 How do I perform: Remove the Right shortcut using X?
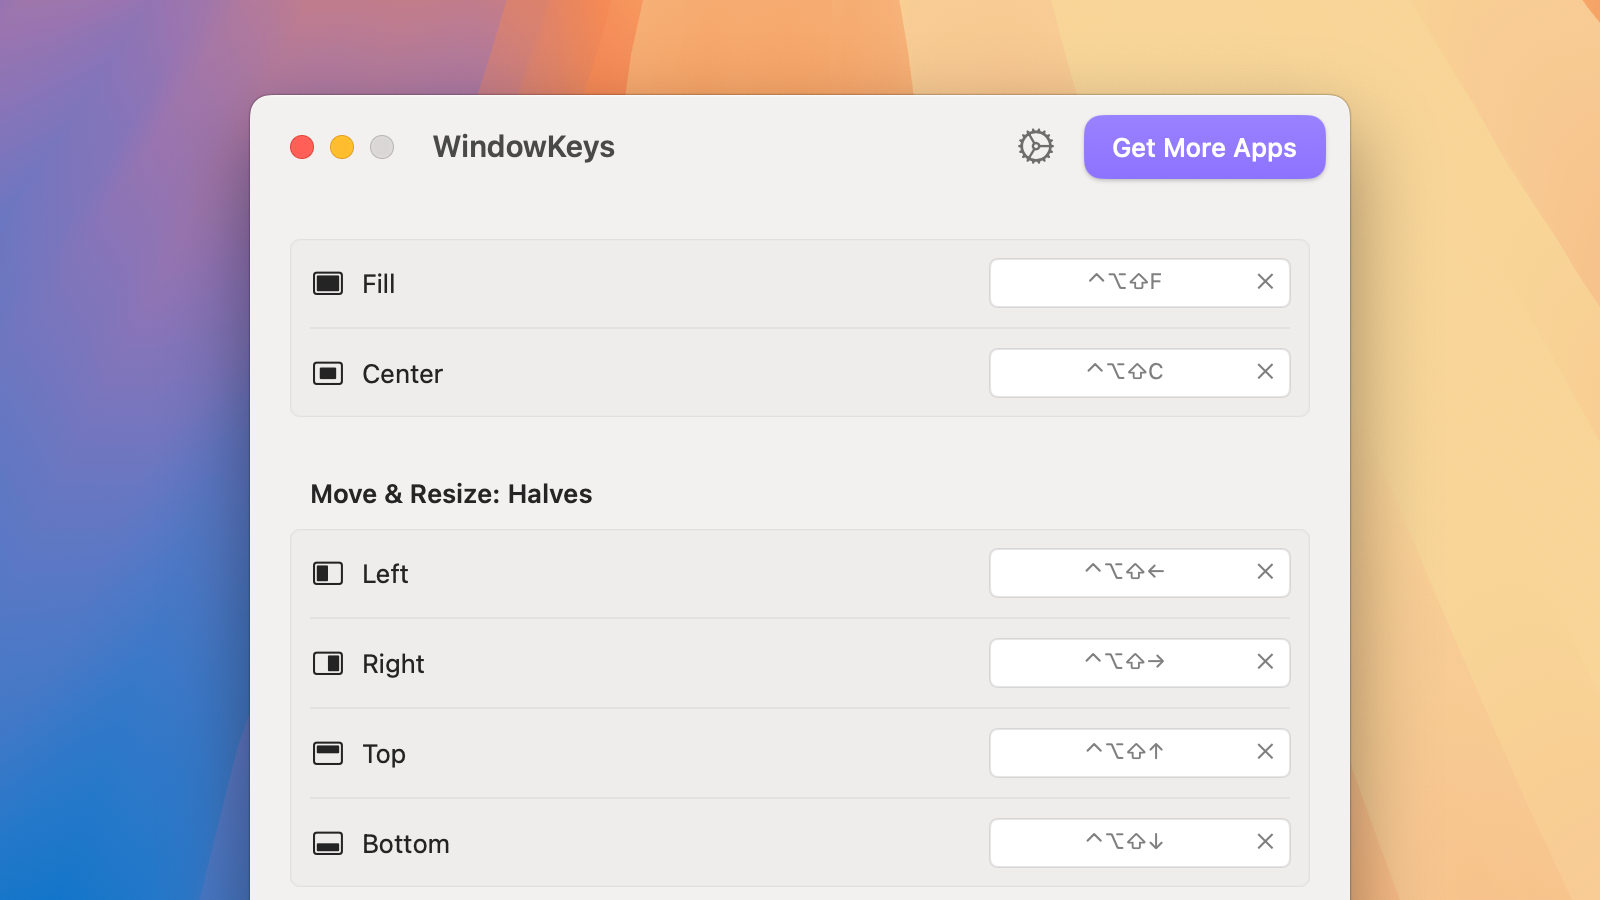1265,662
